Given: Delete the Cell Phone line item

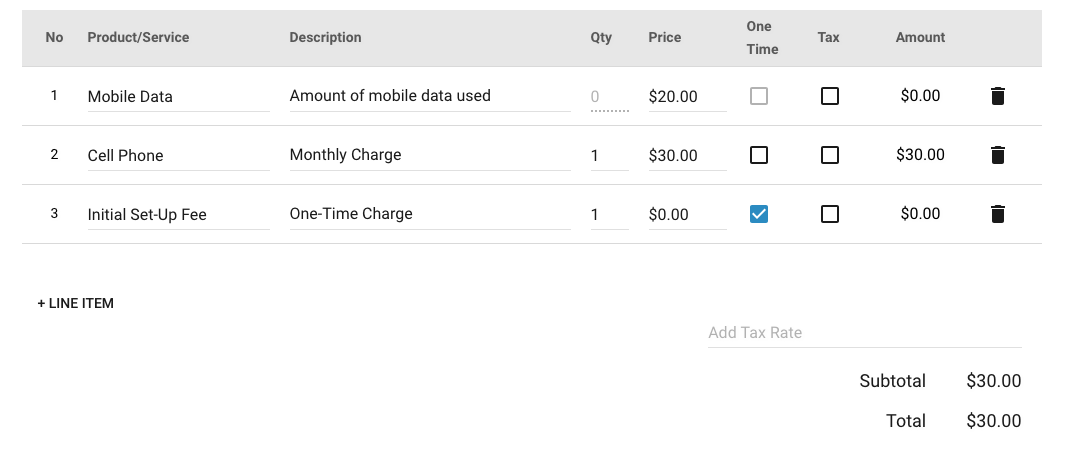Looking at the screenshot, I should coord(997,155).
